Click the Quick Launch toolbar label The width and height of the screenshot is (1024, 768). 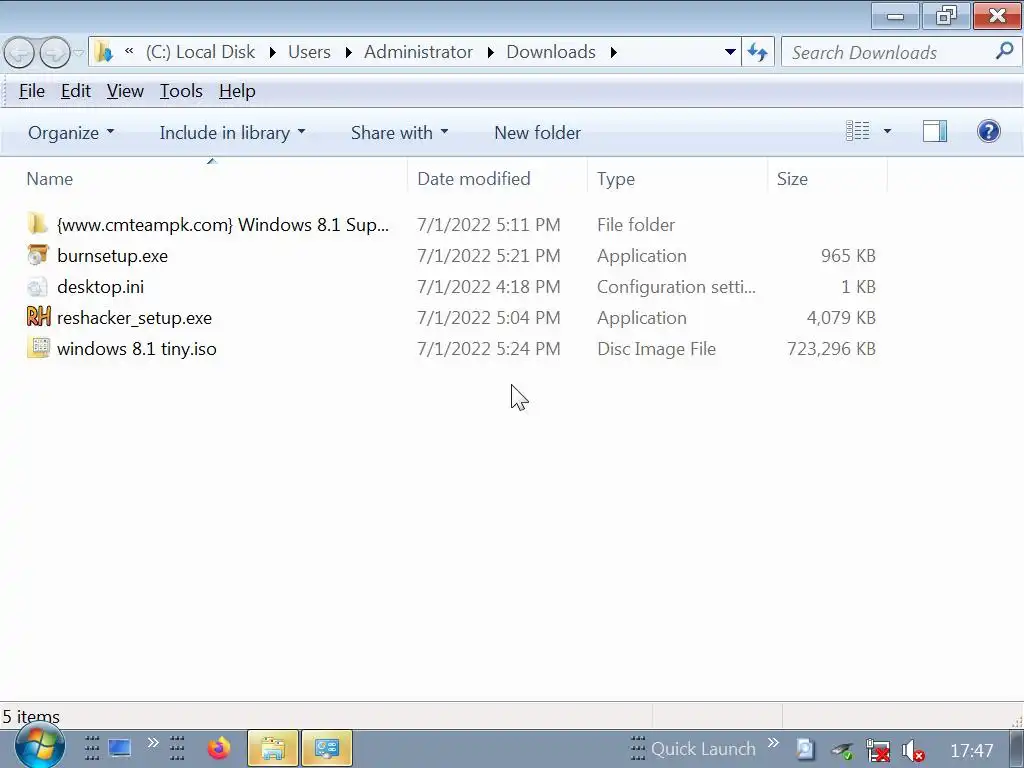[703, 748]
